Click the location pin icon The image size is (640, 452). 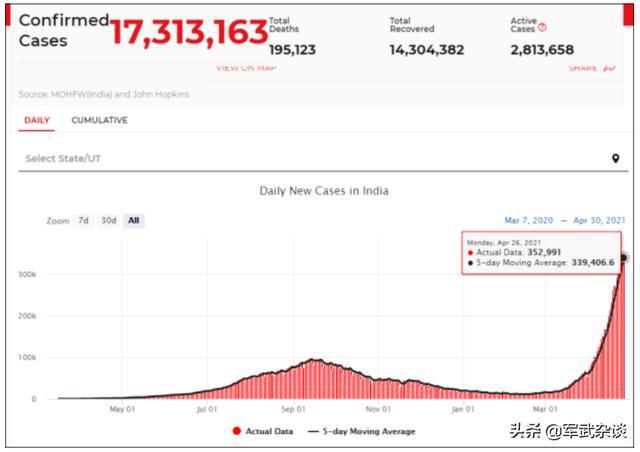coord(616,159)
